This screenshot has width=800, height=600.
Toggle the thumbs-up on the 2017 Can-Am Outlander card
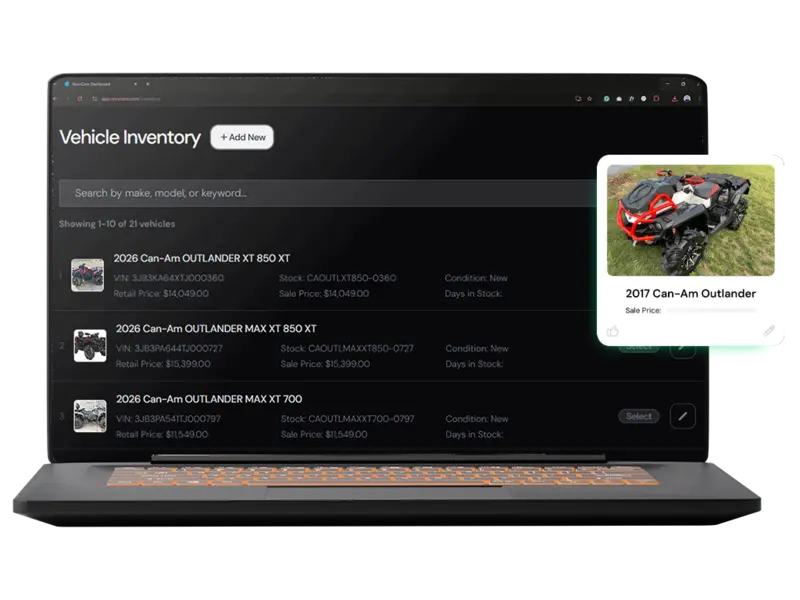613,331
